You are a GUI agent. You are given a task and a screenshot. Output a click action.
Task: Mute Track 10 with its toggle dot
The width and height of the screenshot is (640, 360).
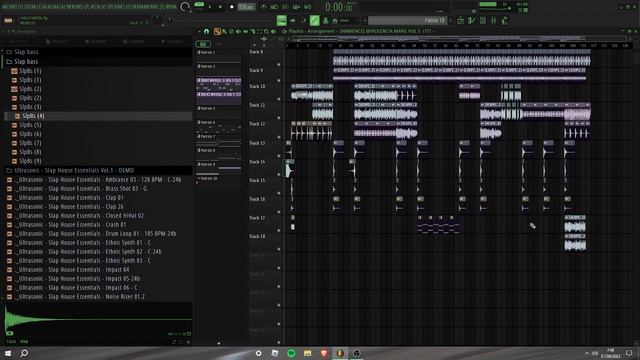[279, 99]
